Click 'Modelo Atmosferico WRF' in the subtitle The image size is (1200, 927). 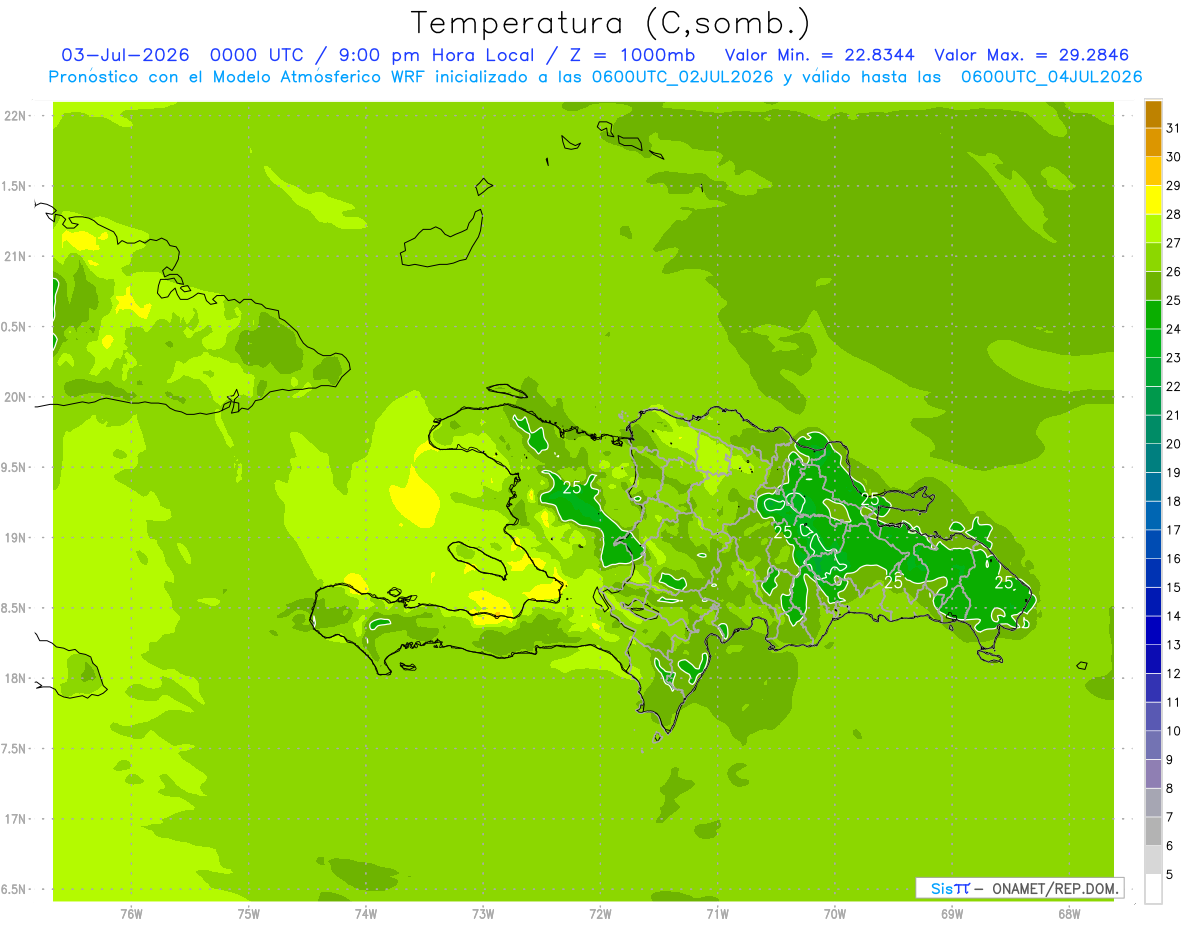point(288,77)
